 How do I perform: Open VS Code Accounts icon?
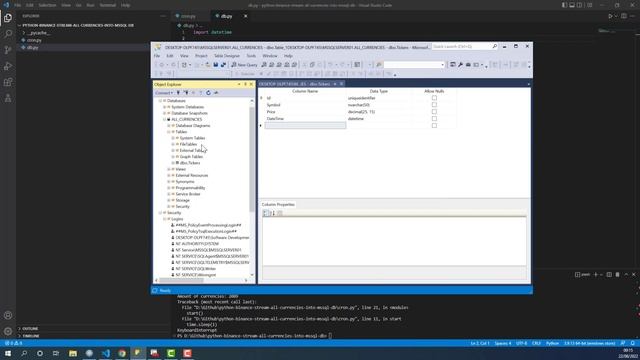click(8, 315)
